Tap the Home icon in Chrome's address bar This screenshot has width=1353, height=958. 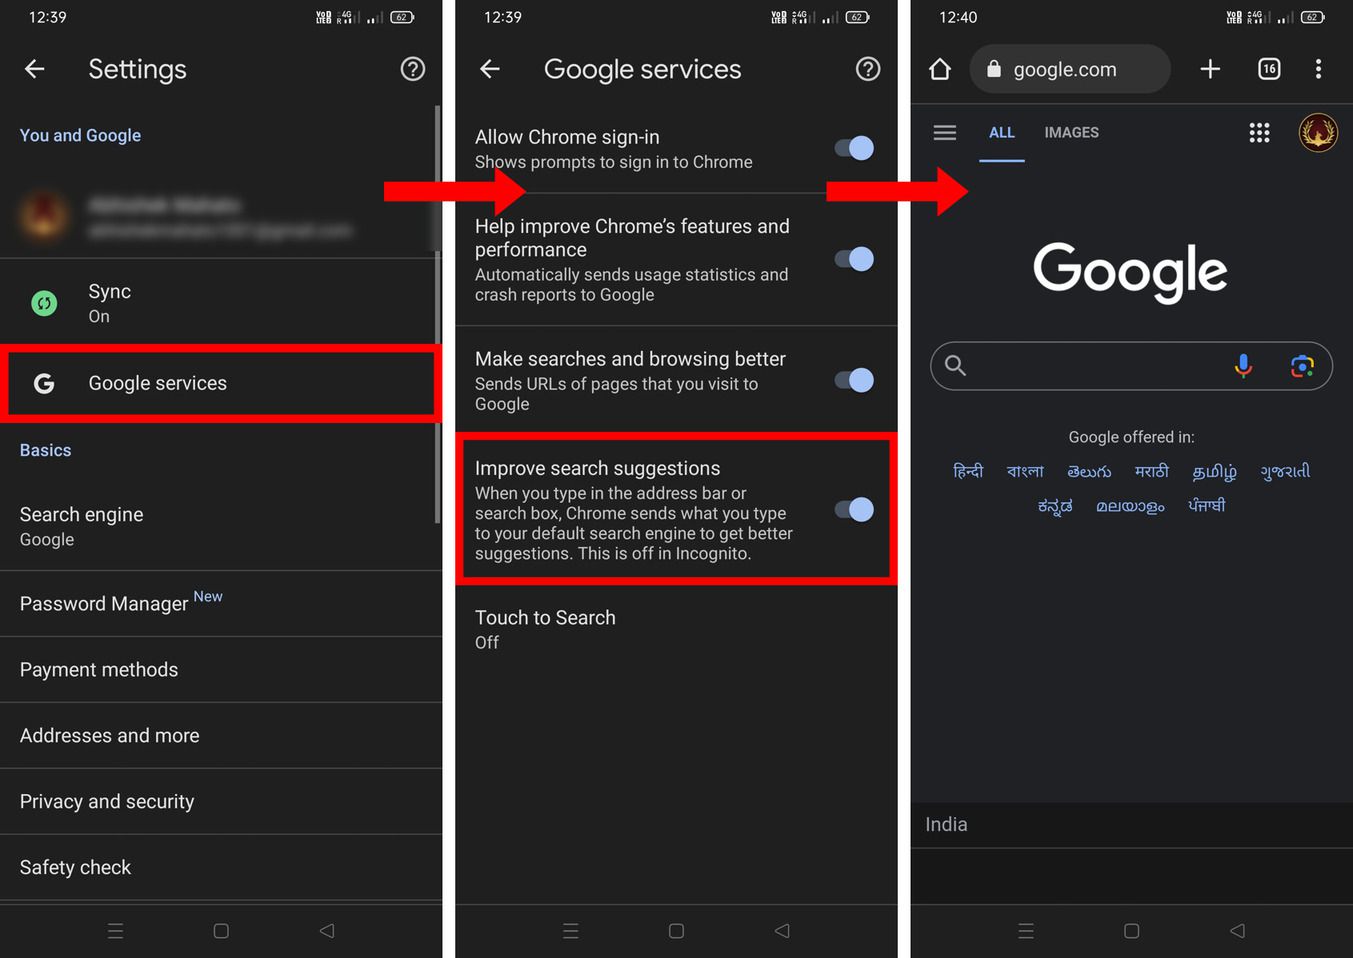pyautogui.click(x=939, y=69)
